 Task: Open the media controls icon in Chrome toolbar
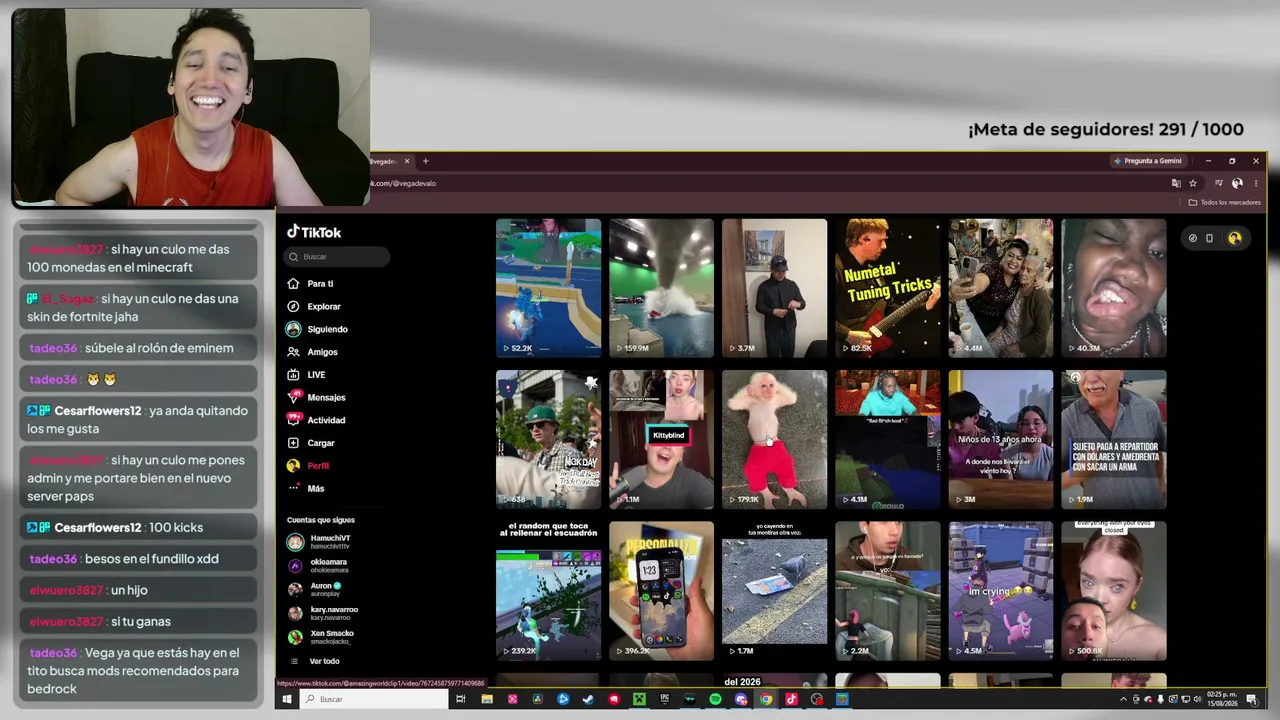click(1218, 183)
